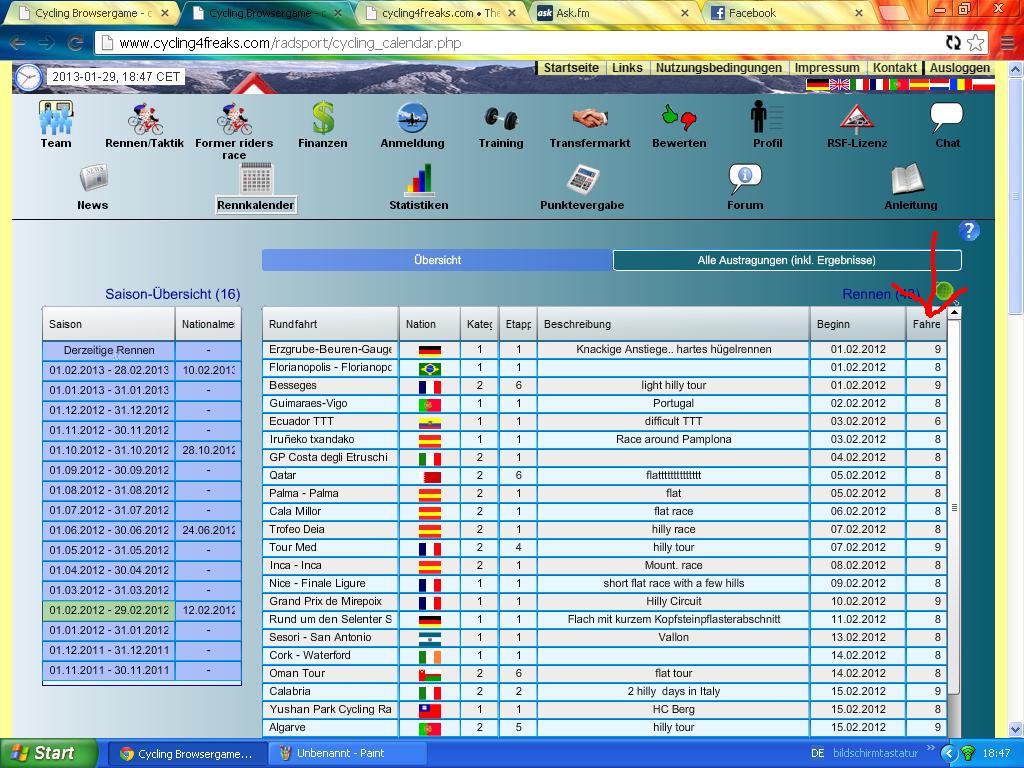The image size is (1024, 768).
Task: Sort races by Beginn column header
Action: point(857,324)
